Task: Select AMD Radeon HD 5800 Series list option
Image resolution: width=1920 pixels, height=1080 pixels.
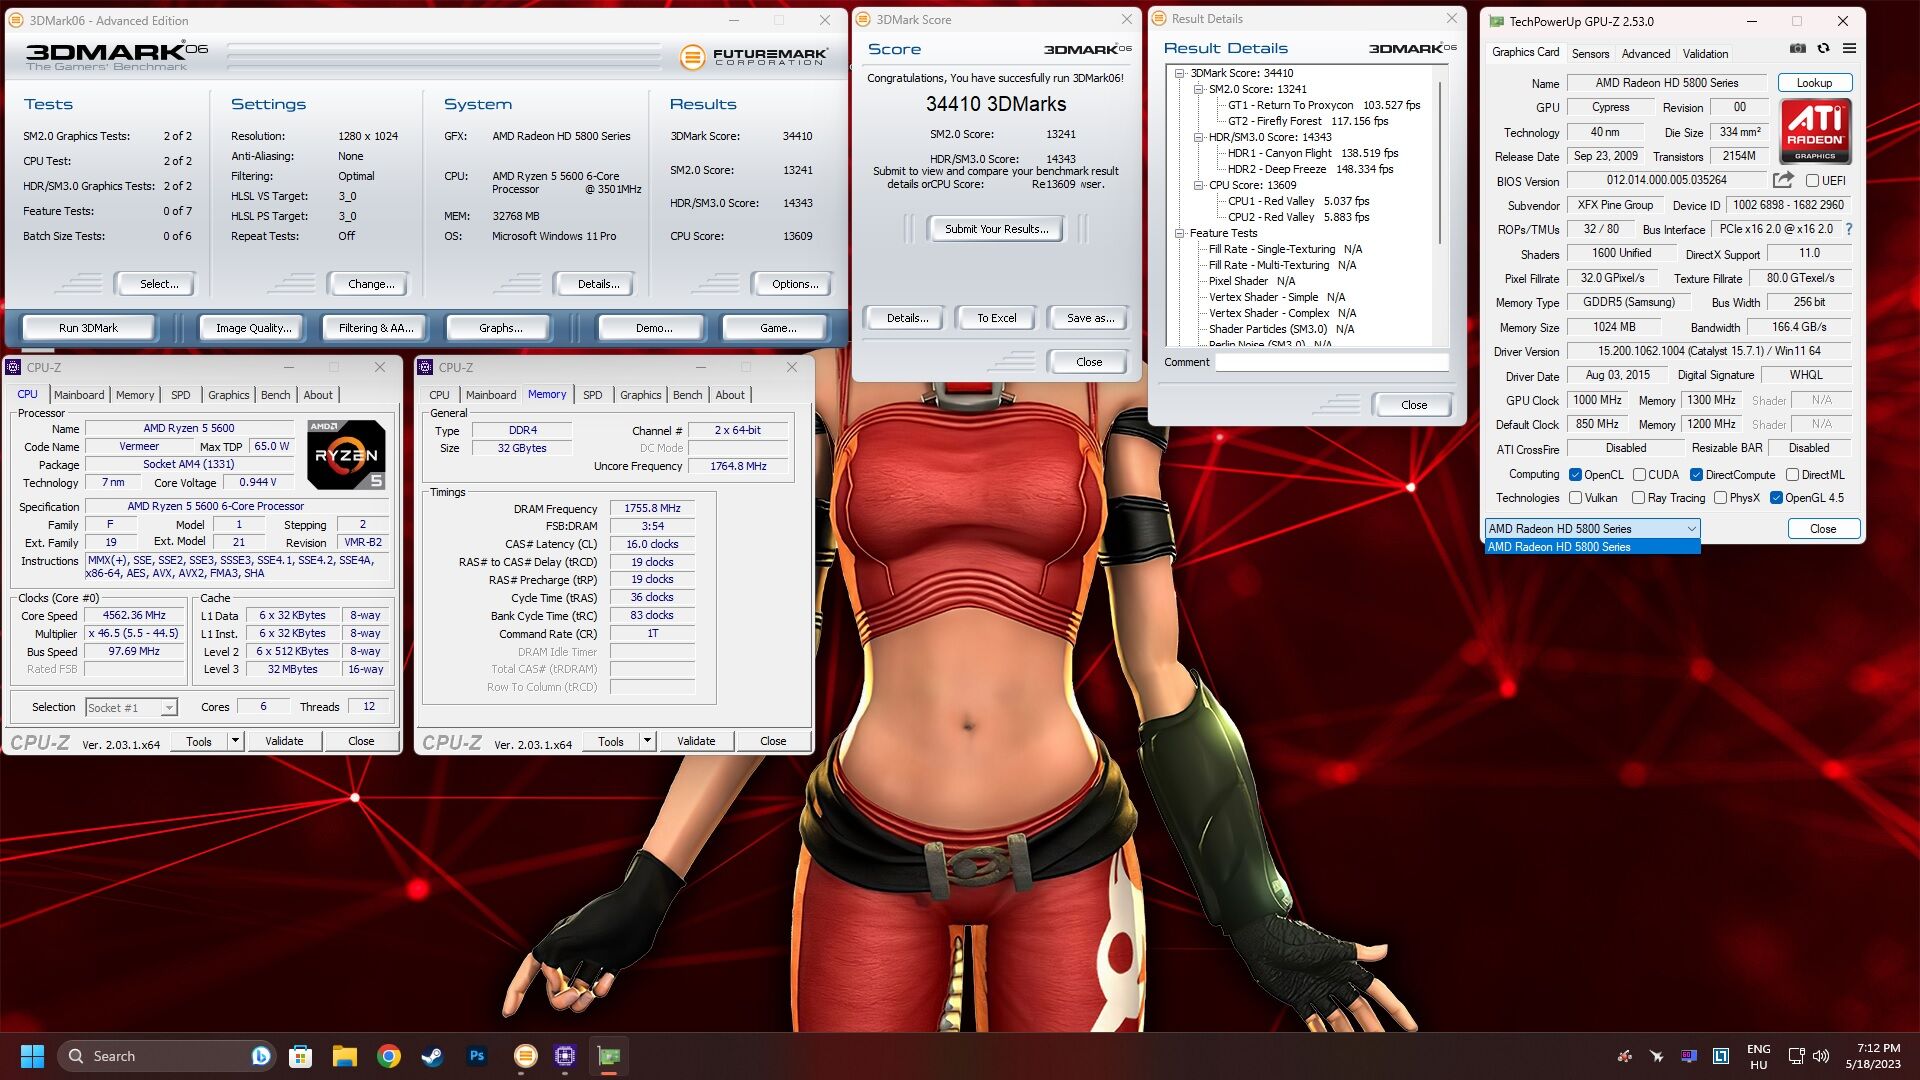Action: (1592, 547)
